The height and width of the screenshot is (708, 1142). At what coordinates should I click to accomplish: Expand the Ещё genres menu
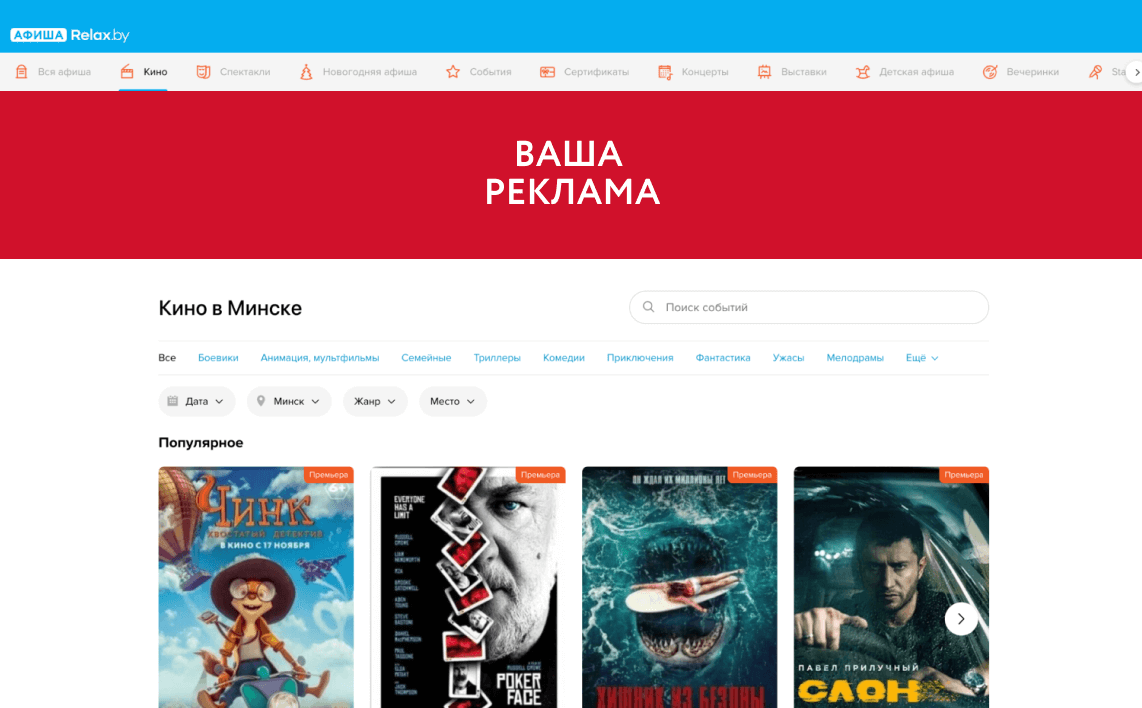pos(922,358)
